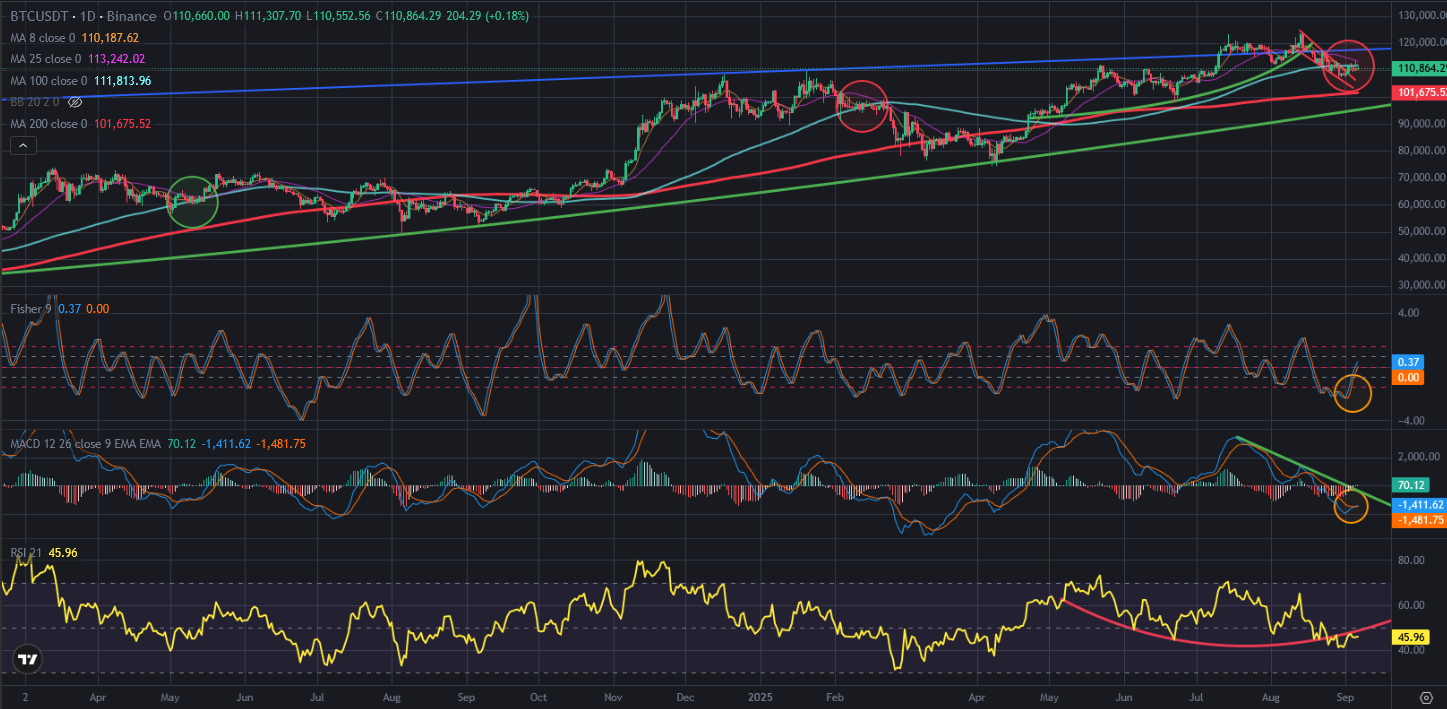
Task: Click the blue -1,411.62 MACD axis label
Action: [1420, 505]
